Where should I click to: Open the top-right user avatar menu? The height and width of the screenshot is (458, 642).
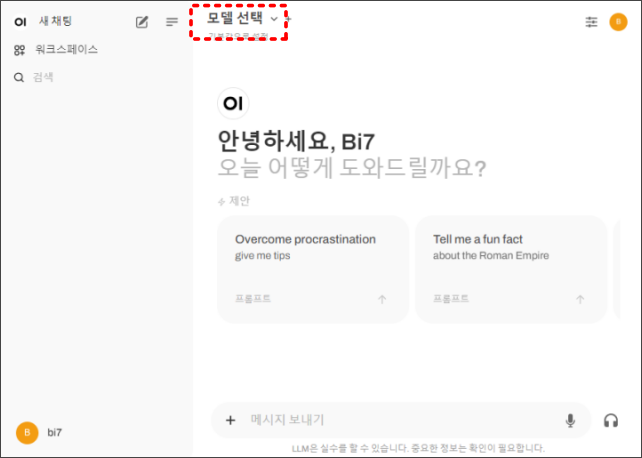618,22
